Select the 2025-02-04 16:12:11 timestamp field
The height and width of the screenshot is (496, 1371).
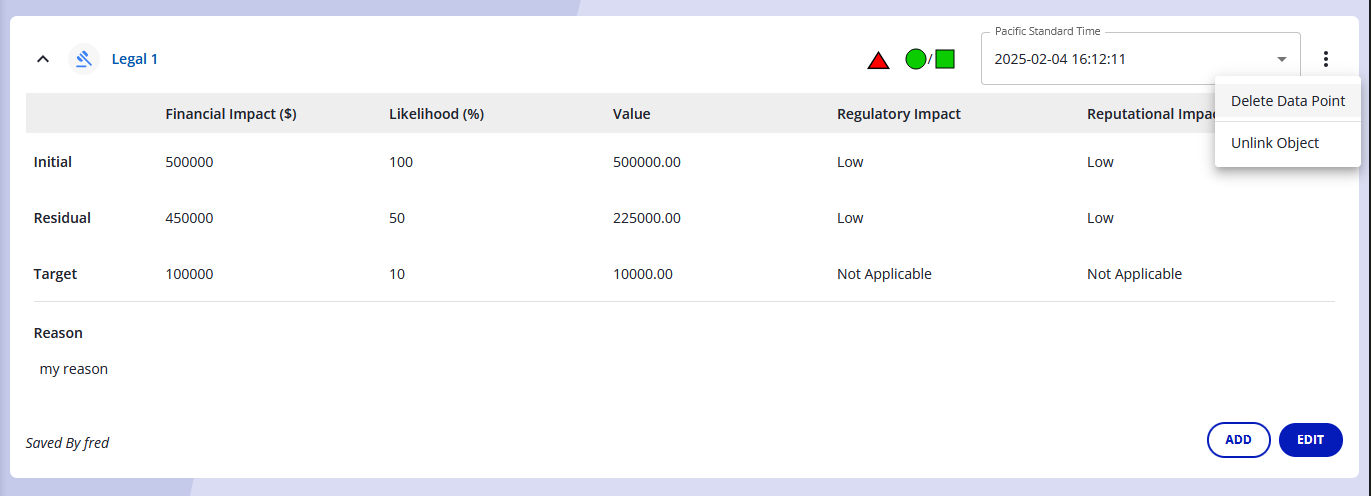coord(1120,59)
